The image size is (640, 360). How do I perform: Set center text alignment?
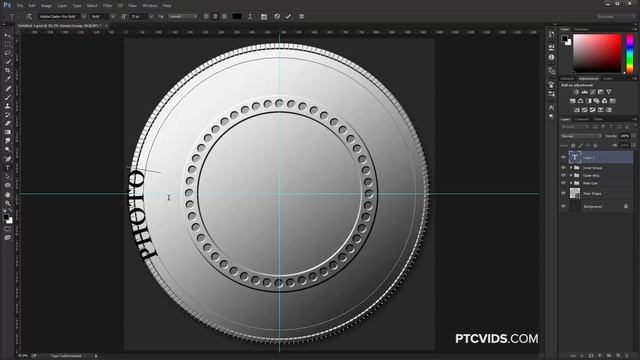215,16
